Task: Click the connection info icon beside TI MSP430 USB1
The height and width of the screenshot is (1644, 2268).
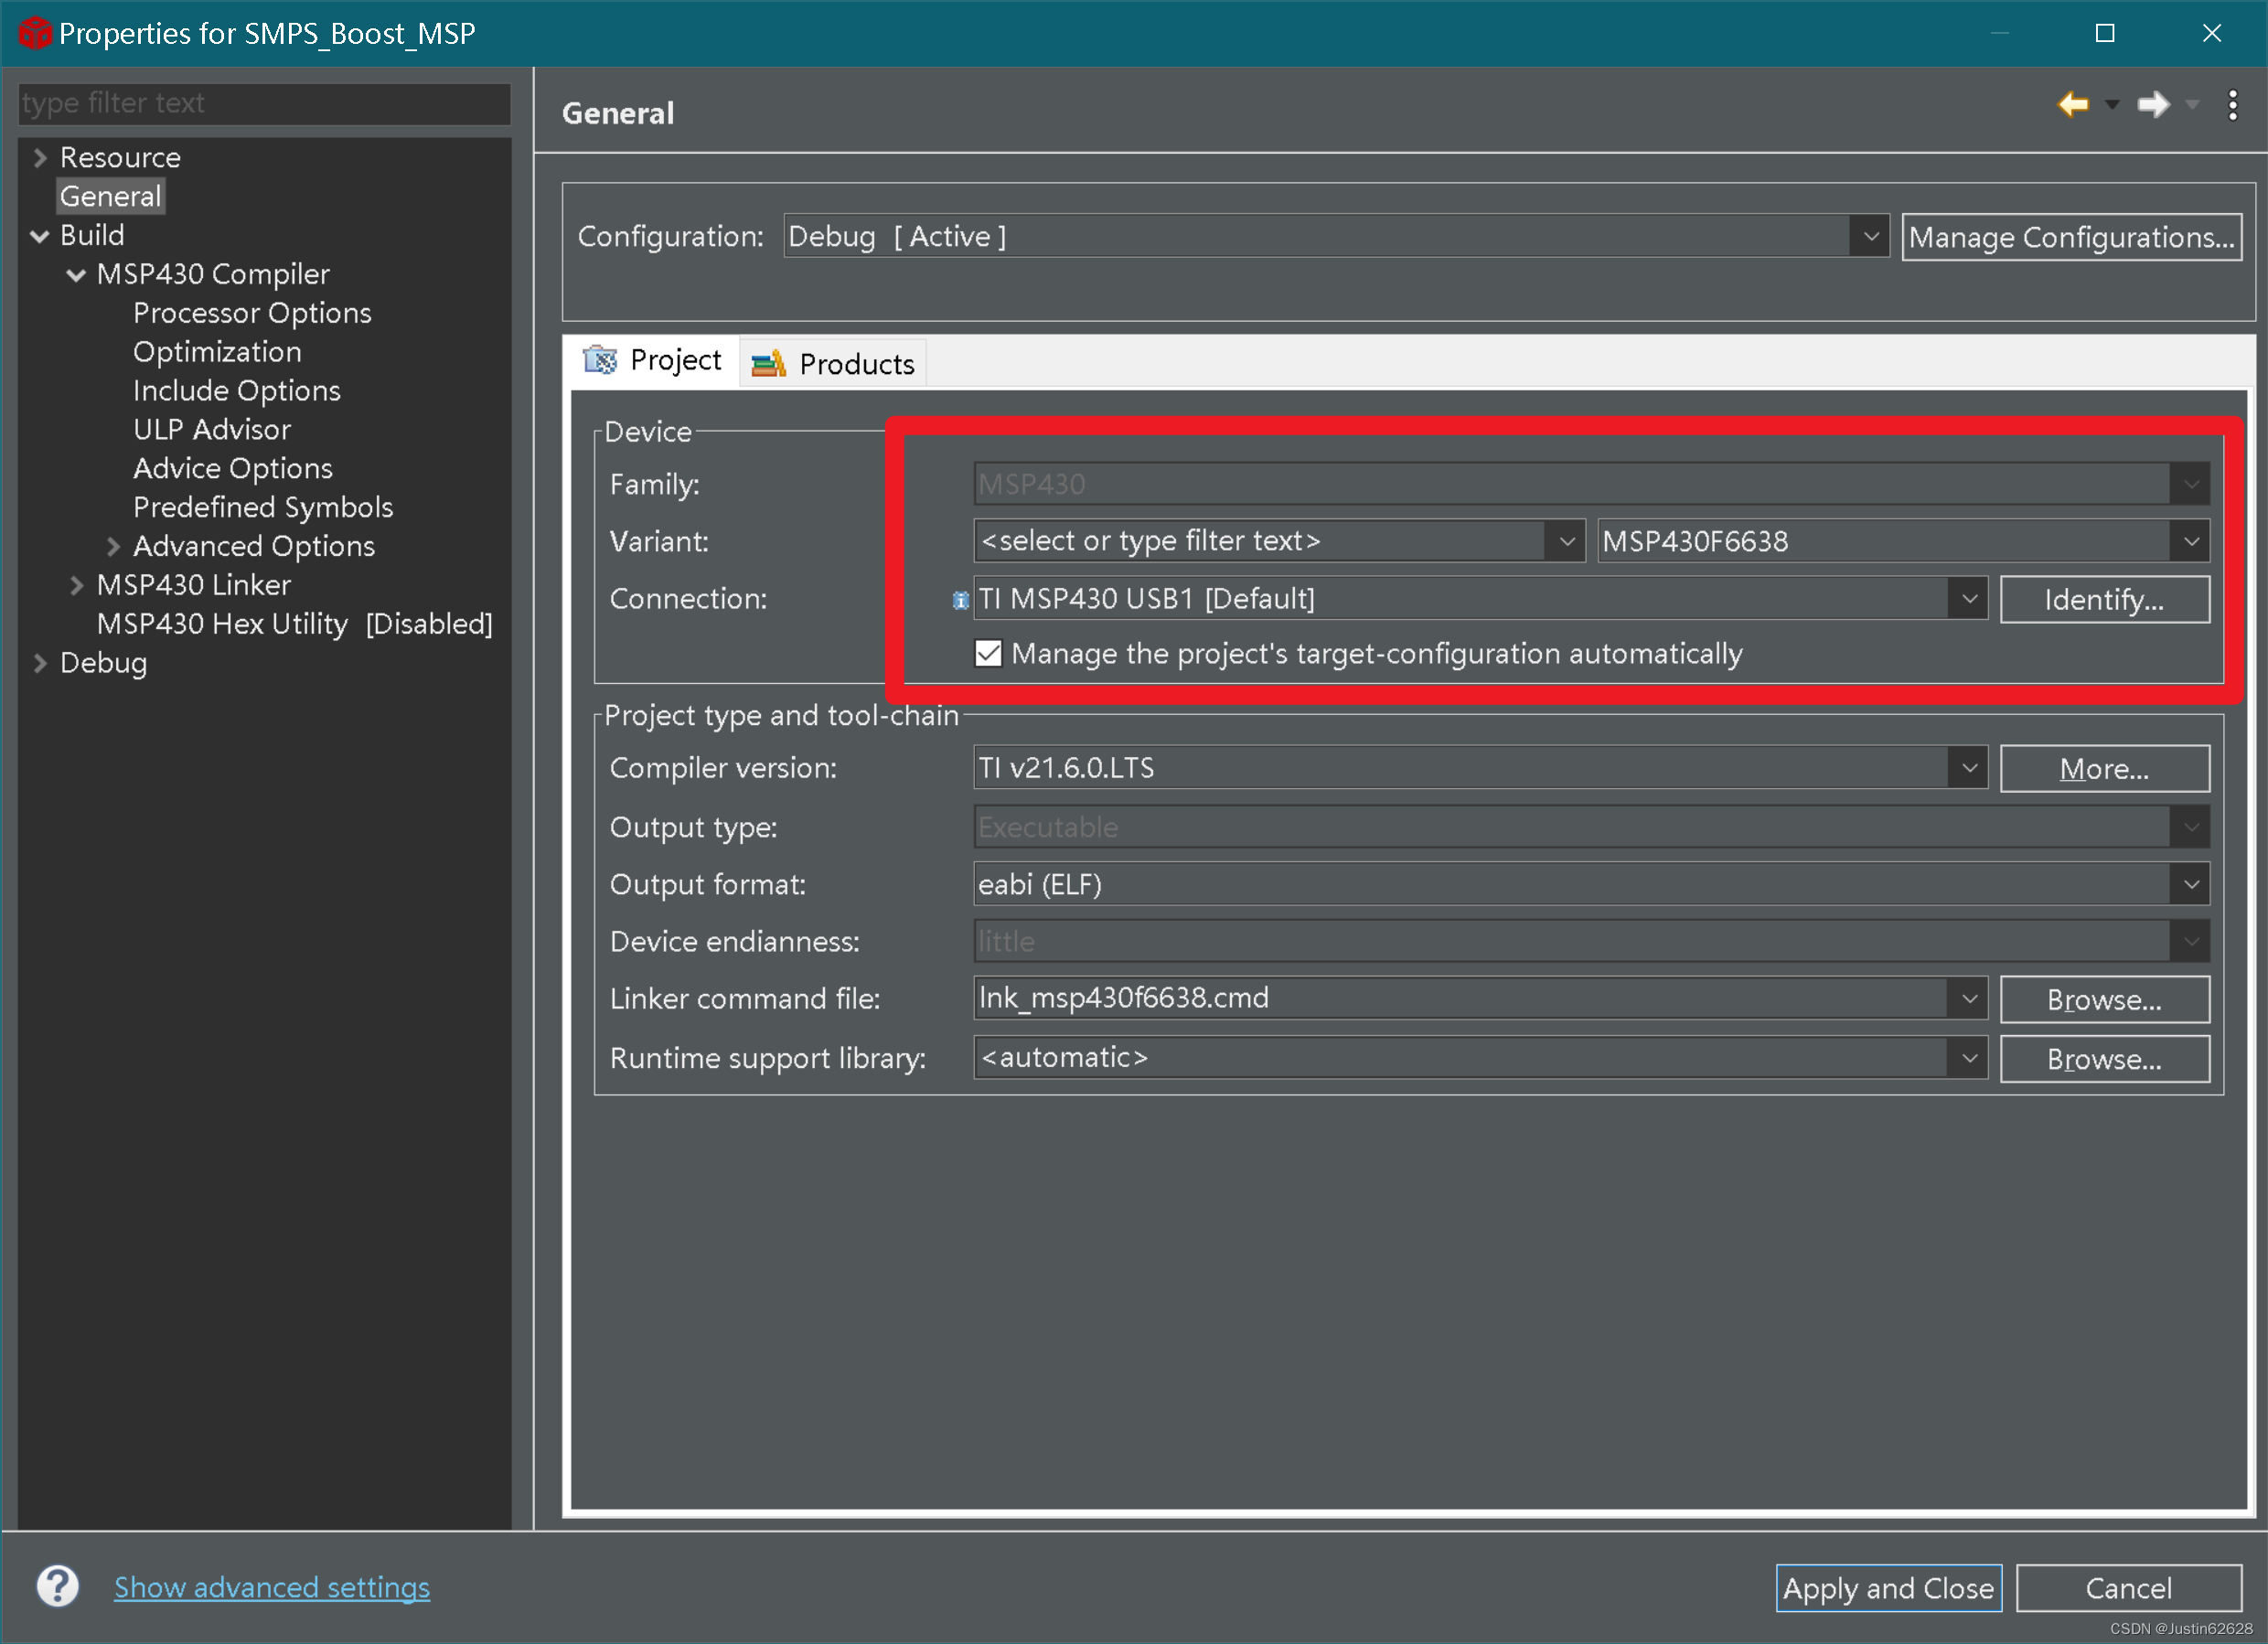Action: coord(960,600)
